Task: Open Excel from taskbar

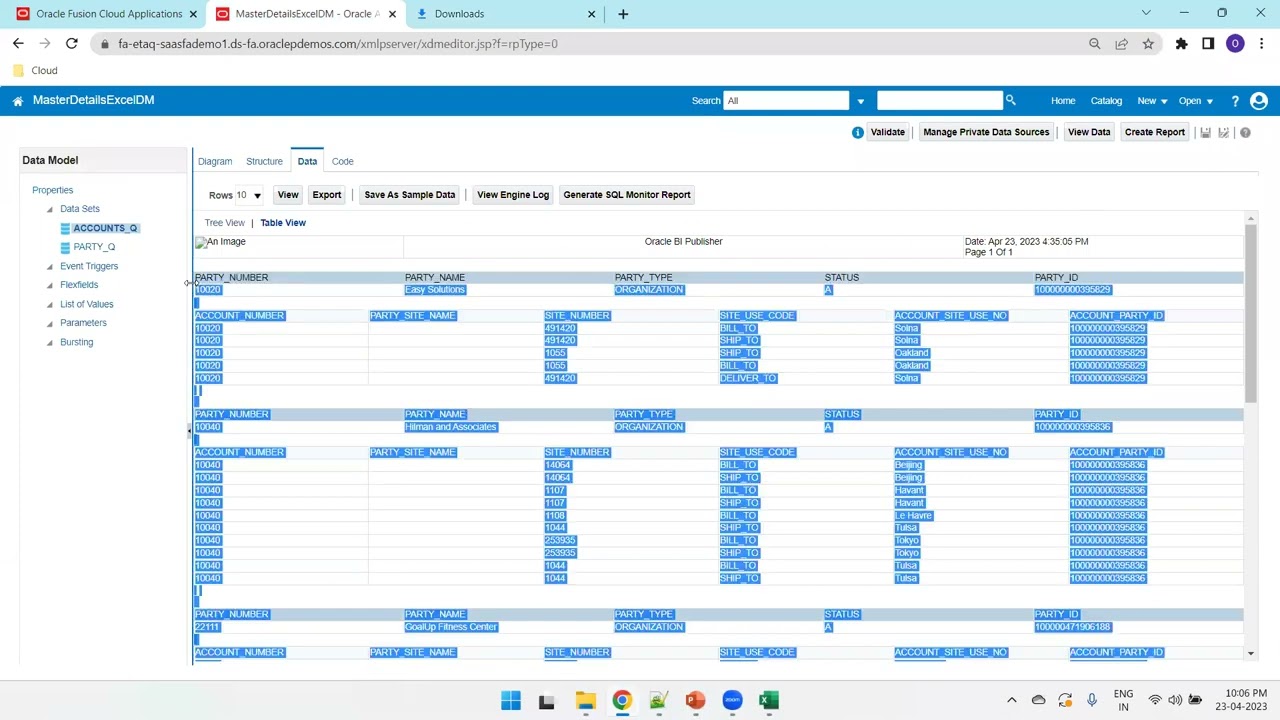Action: pyautogui.click(x=768, y=700)
